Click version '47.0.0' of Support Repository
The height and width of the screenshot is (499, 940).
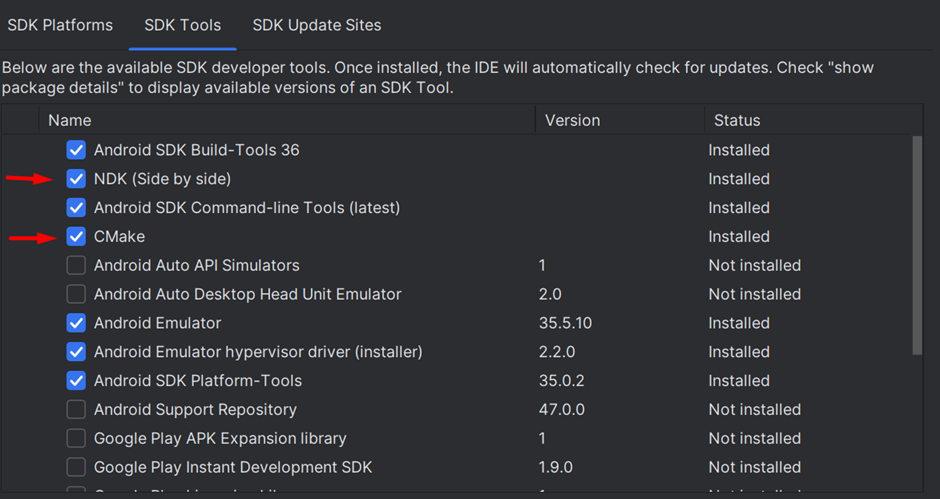pos(562,409)
